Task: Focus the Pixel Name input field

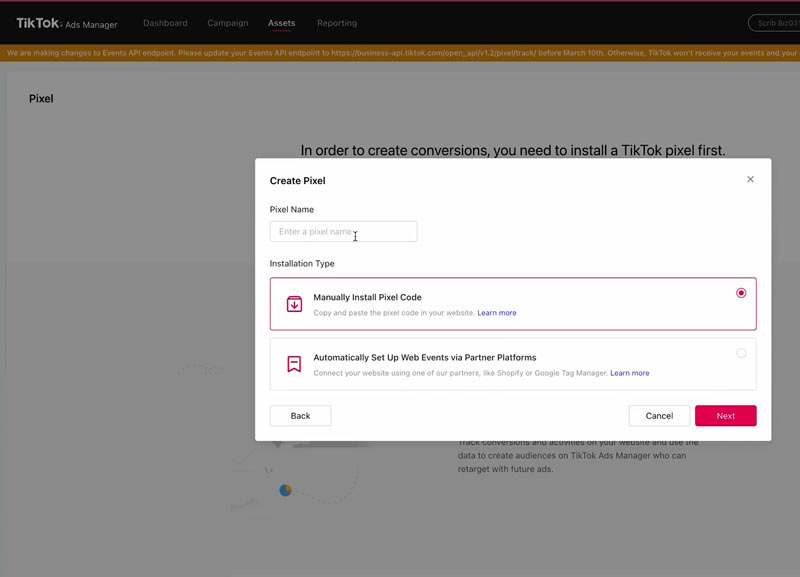Action: pos(343,232)
